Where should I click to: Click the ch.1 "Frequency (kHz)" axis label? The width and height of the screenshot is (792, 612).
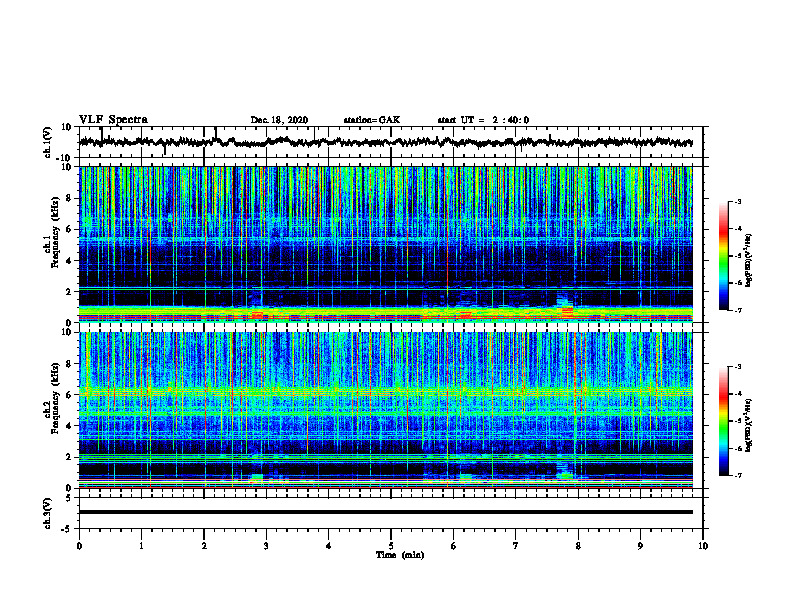pyautogui.click(x=55, y=232)
